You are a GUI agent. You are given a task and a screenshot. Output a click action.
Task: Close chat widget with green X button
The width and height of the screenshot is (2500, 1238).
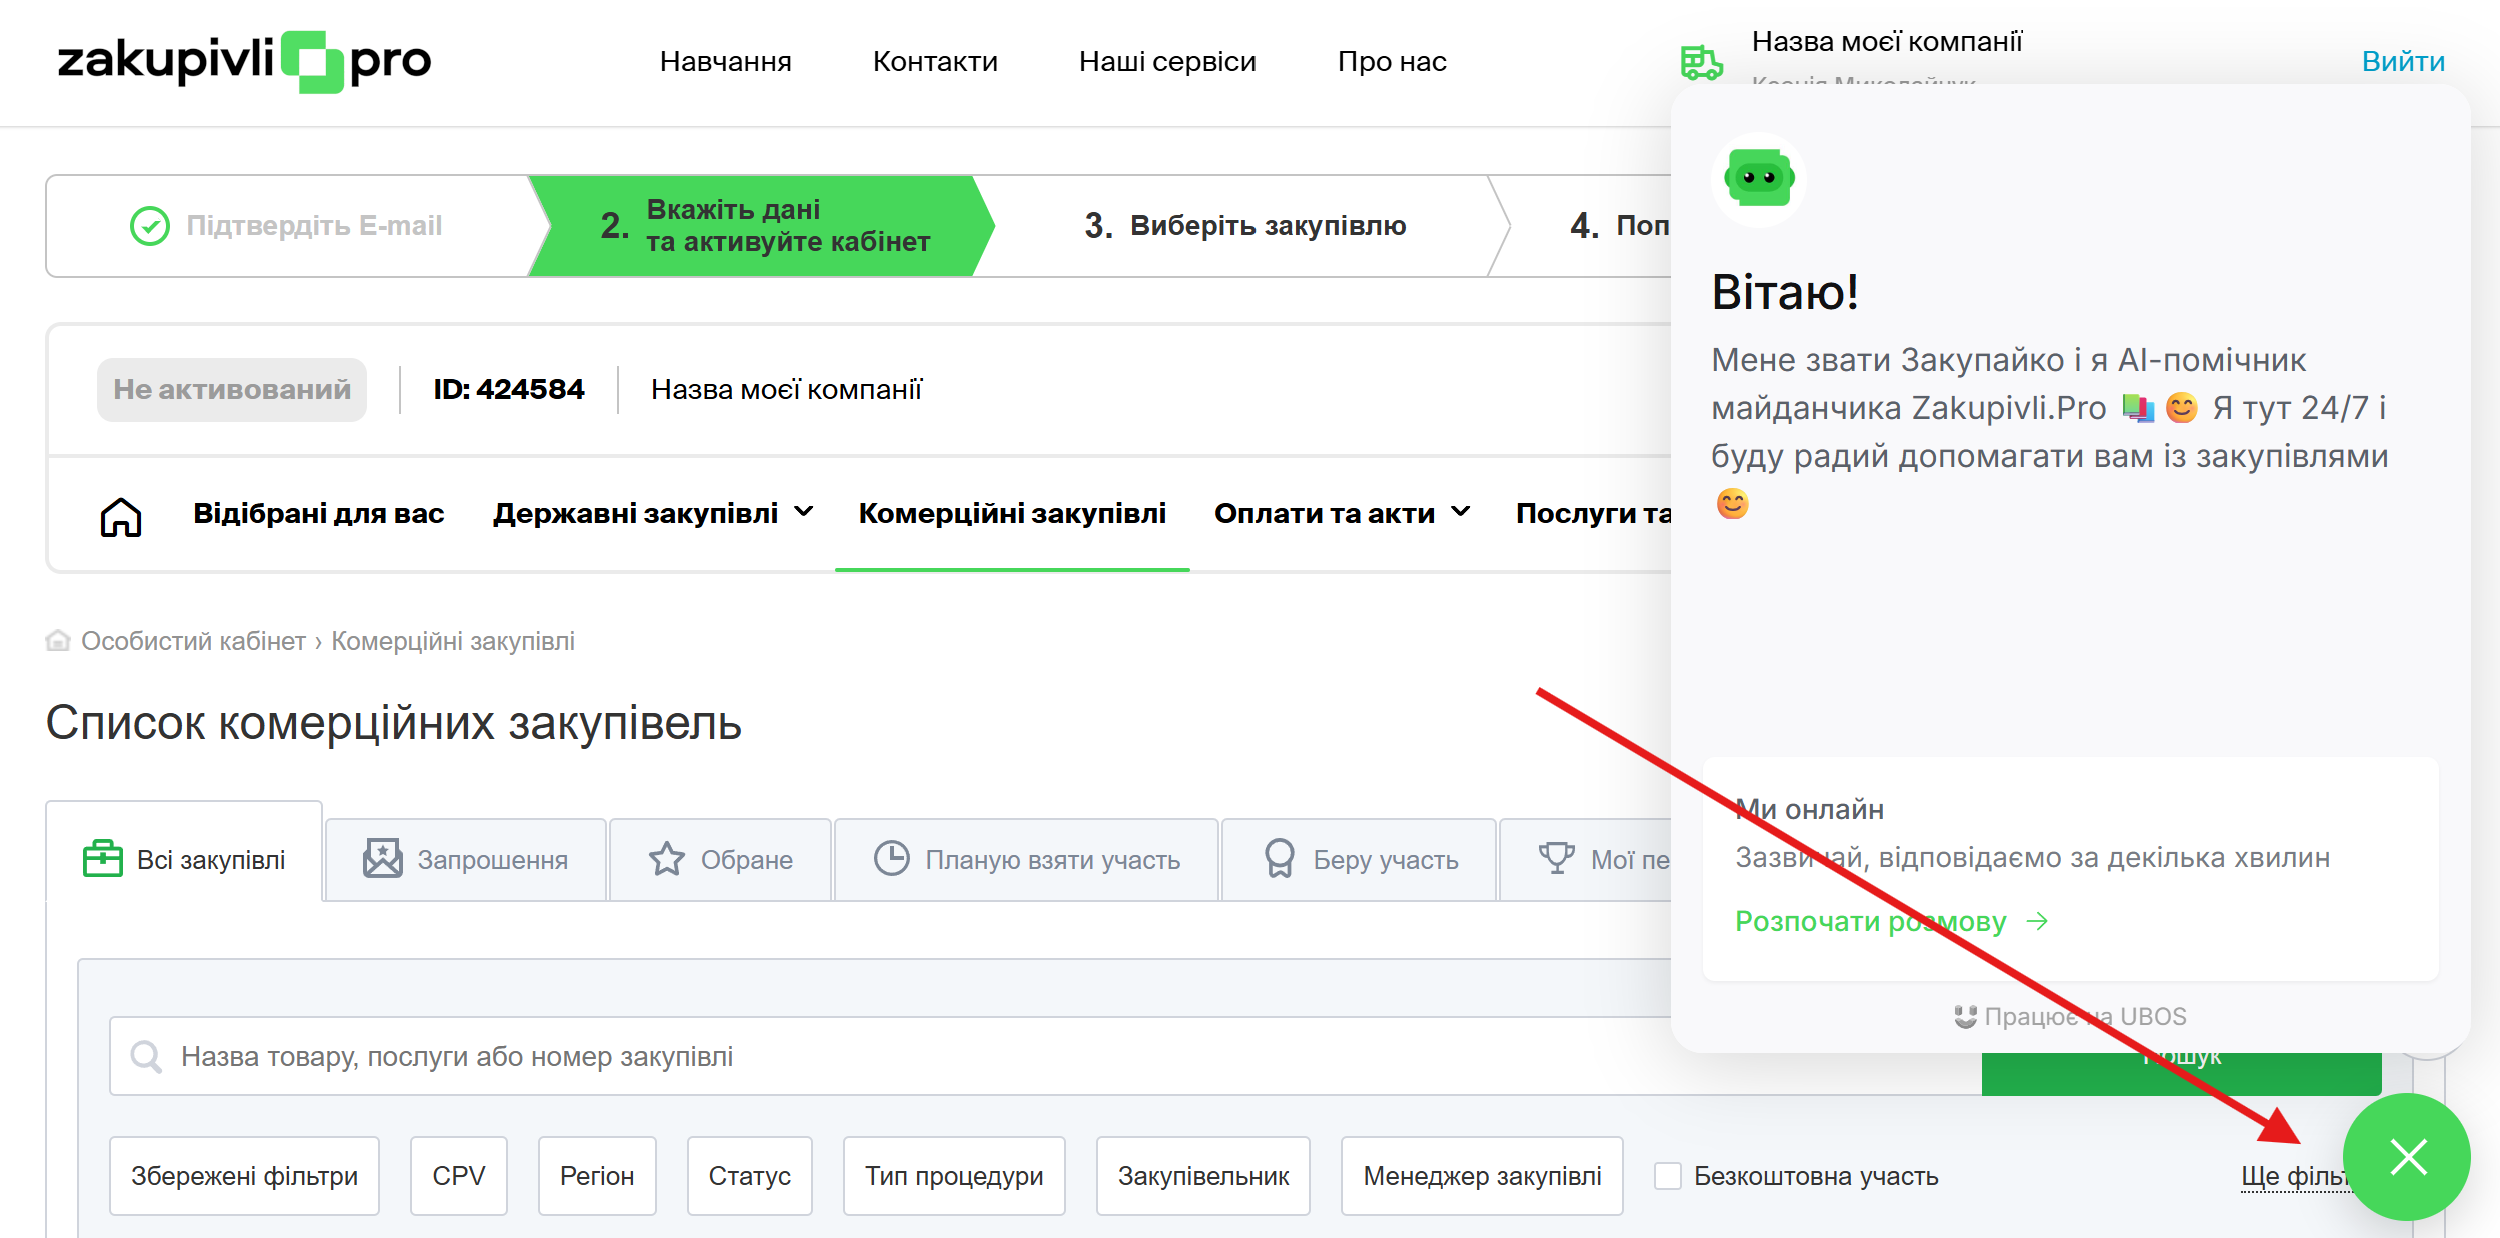click(2407, 1157)
